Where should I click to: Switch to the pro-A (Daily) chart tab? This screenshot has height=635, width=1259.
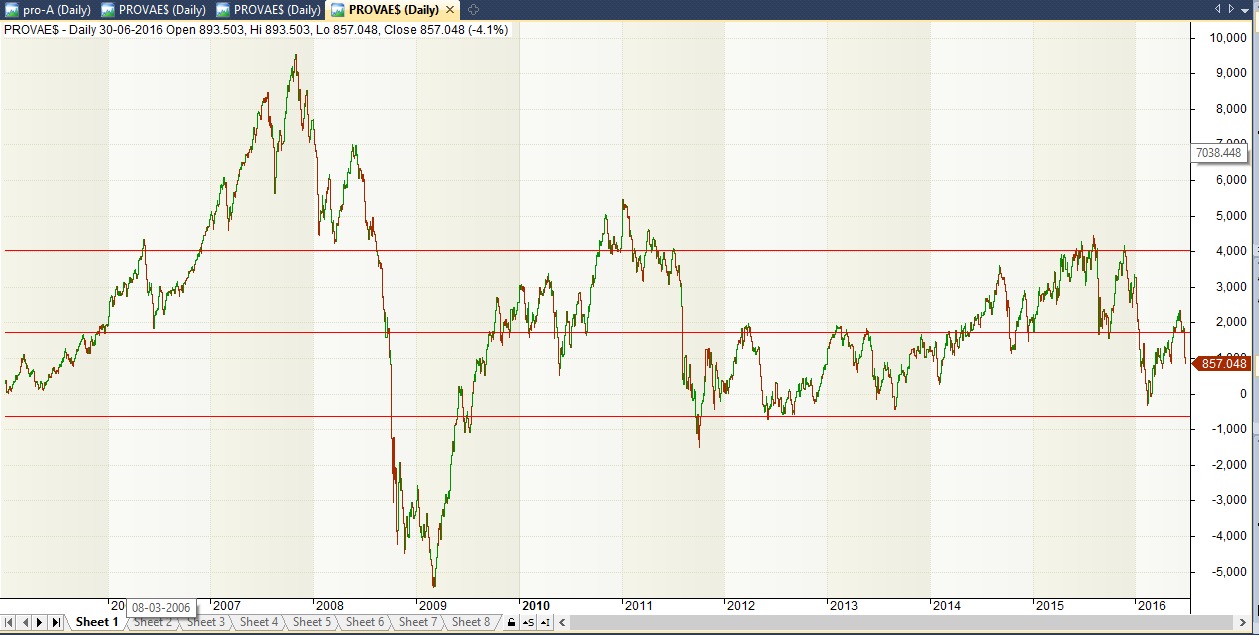(49, 10)
